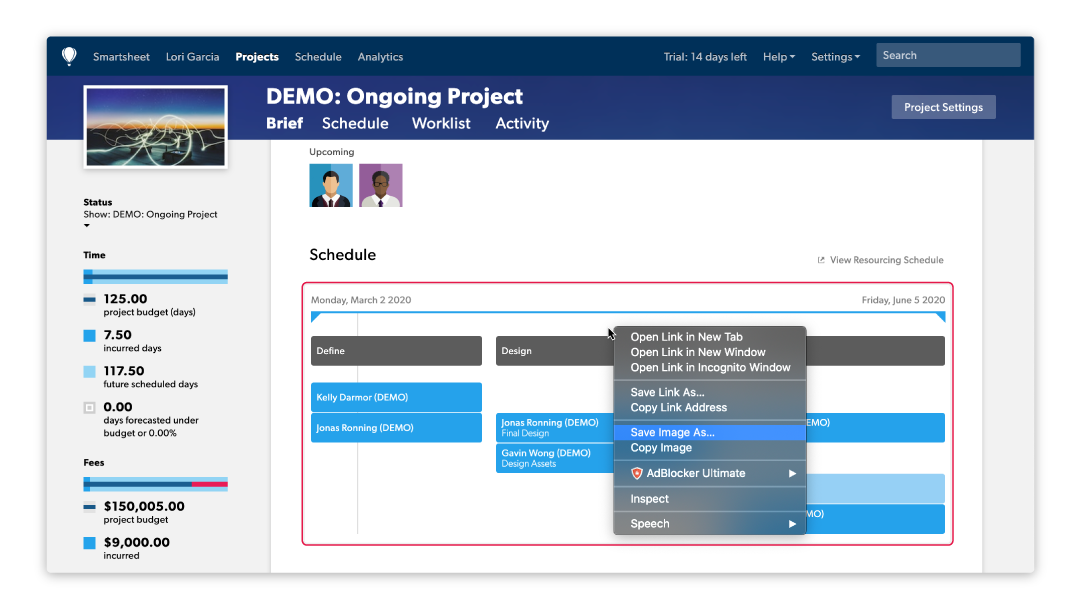Screen dimensions: 1080x608
Task: Expand the Status show dropdown arrow
Action: pos(87,226)
